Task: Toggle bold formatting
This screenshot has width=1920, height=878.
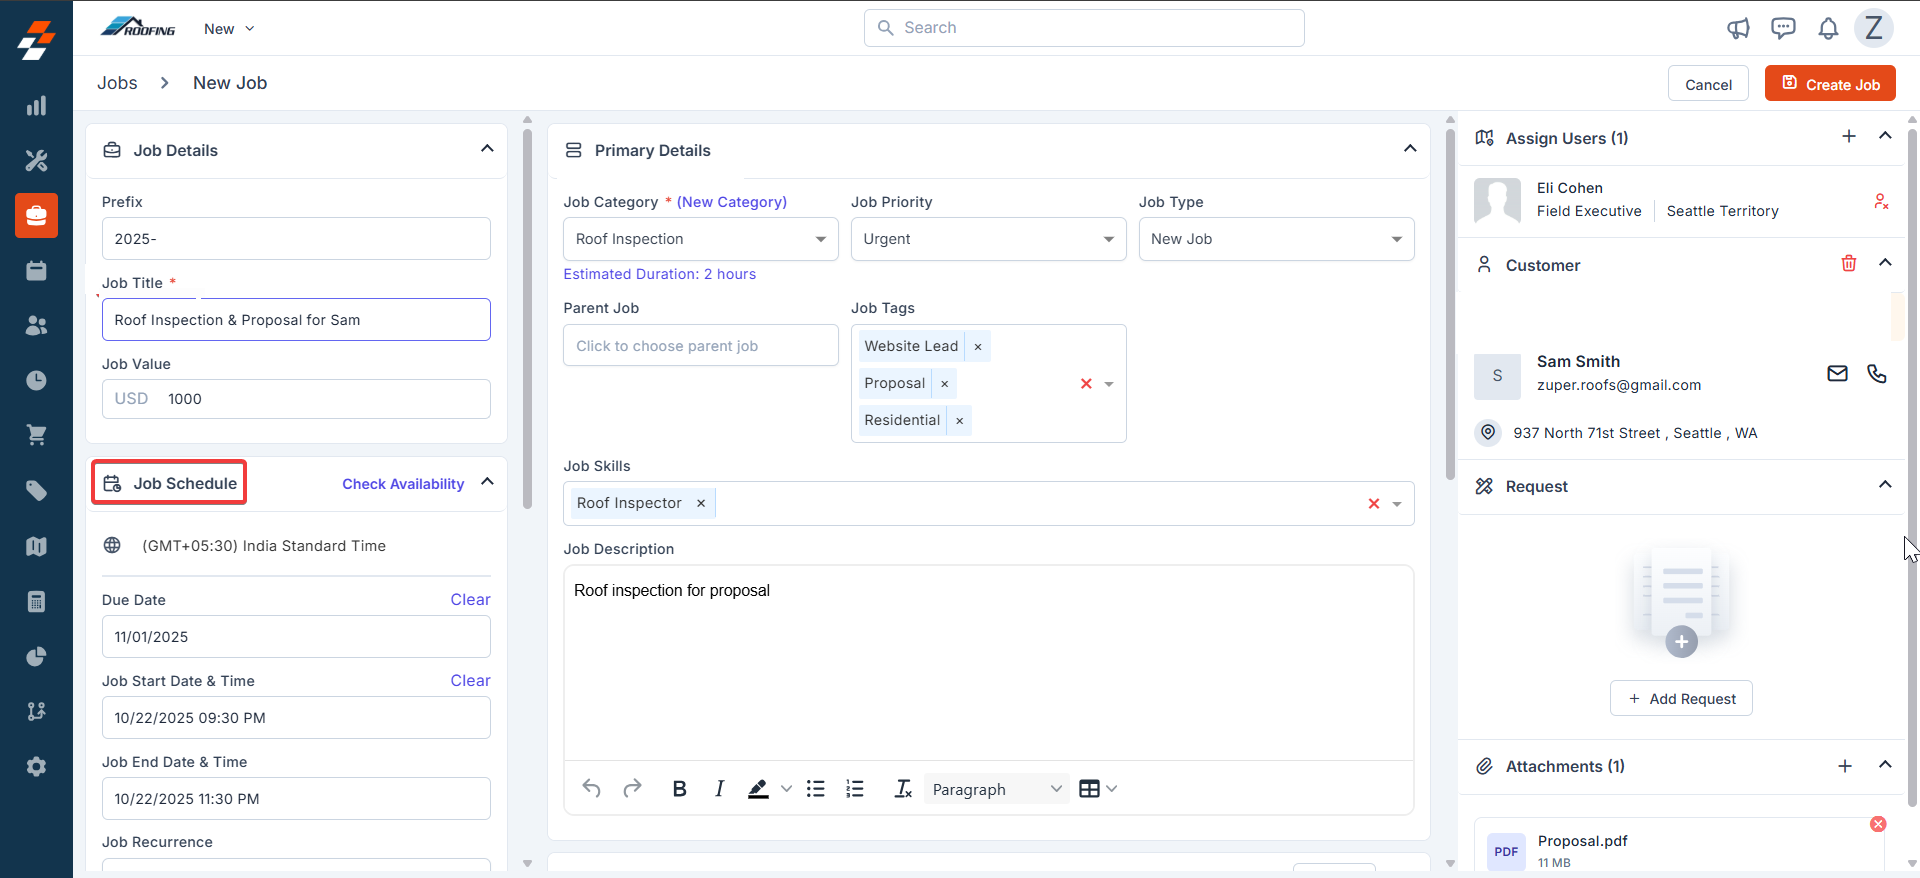Action: tap(680, 789)
